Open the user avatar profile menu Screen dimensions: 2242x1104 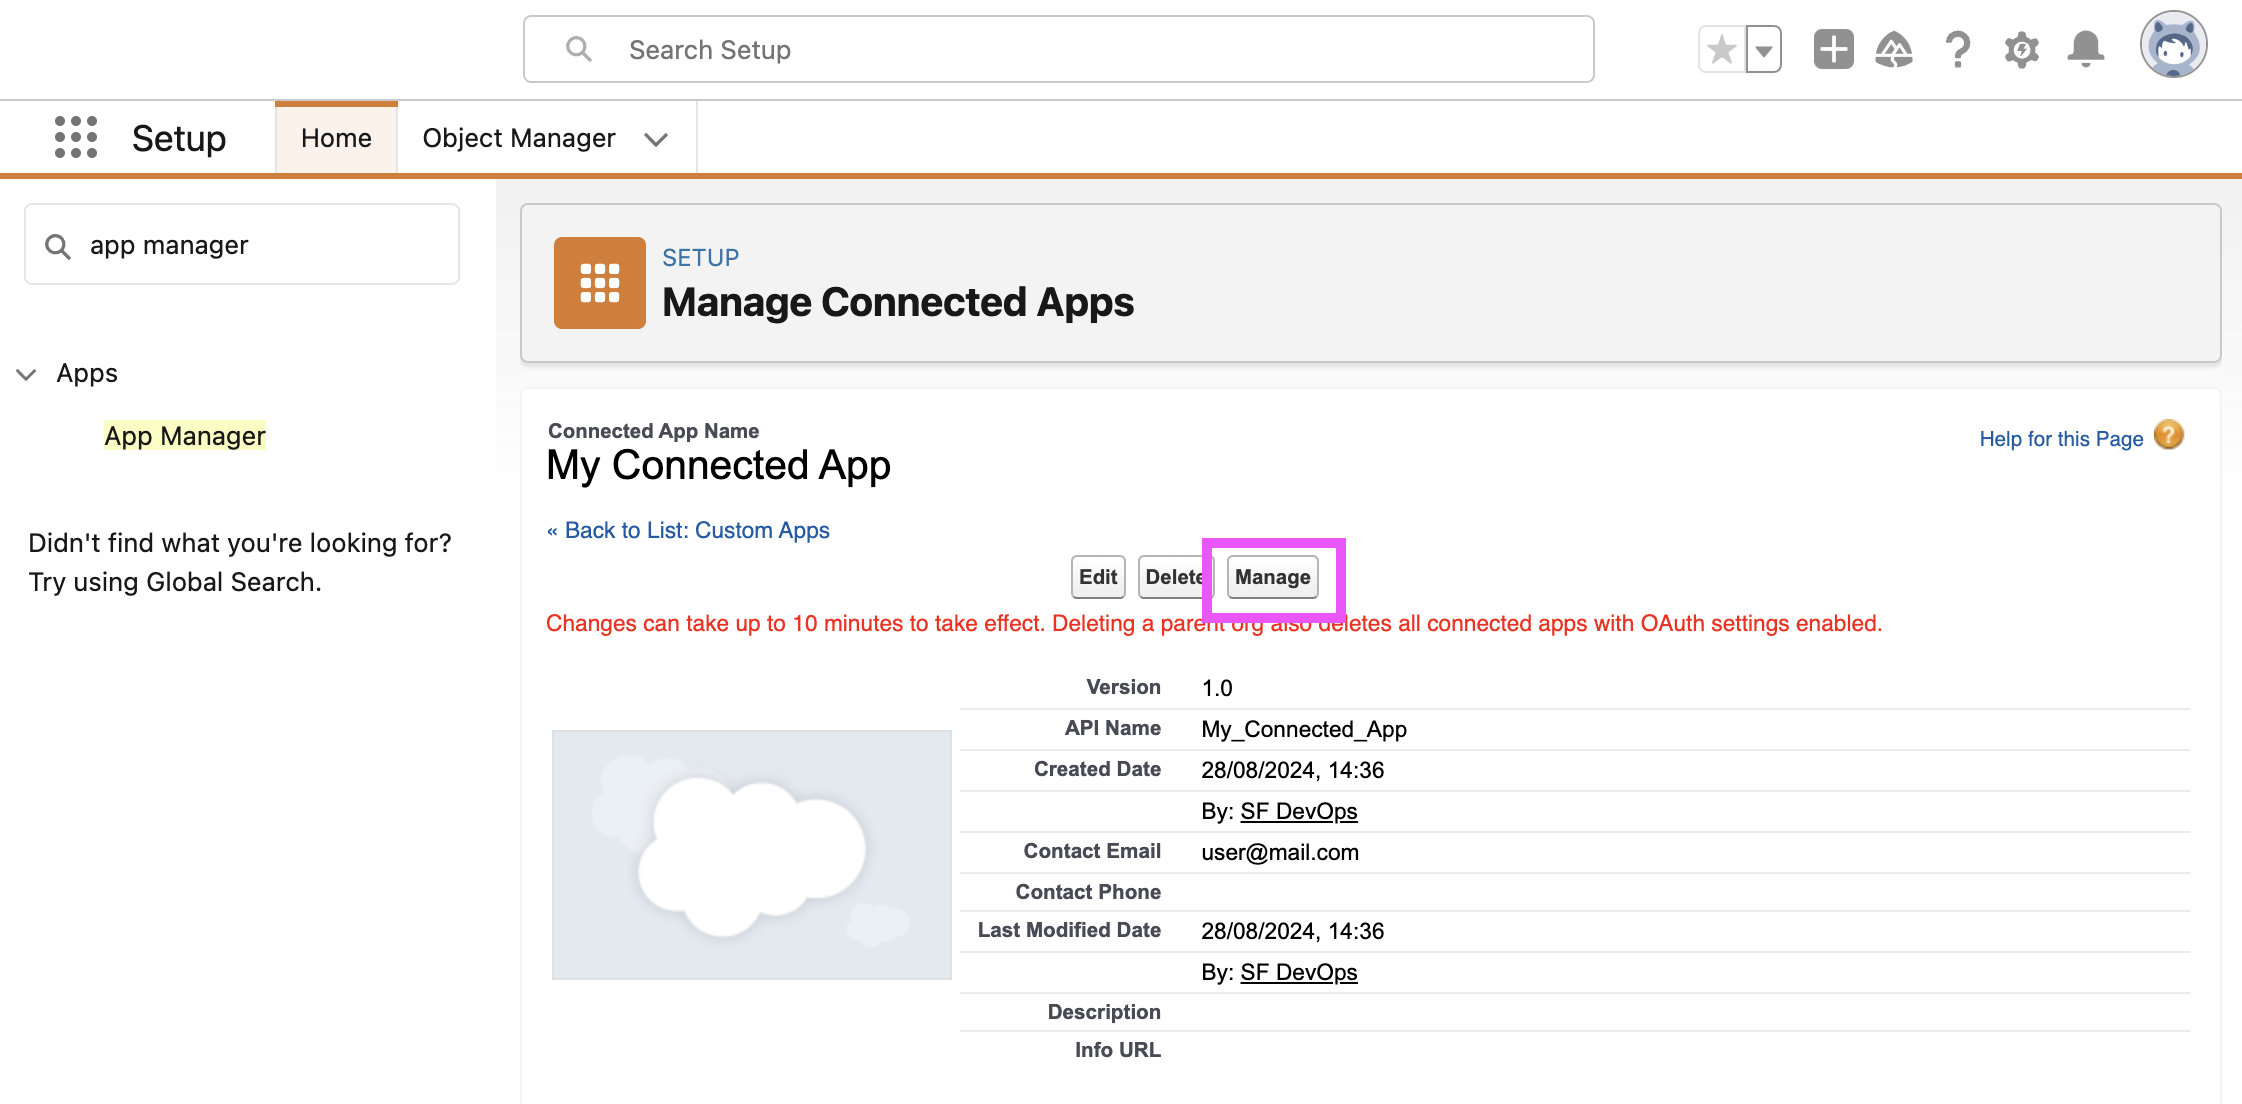2172,45
